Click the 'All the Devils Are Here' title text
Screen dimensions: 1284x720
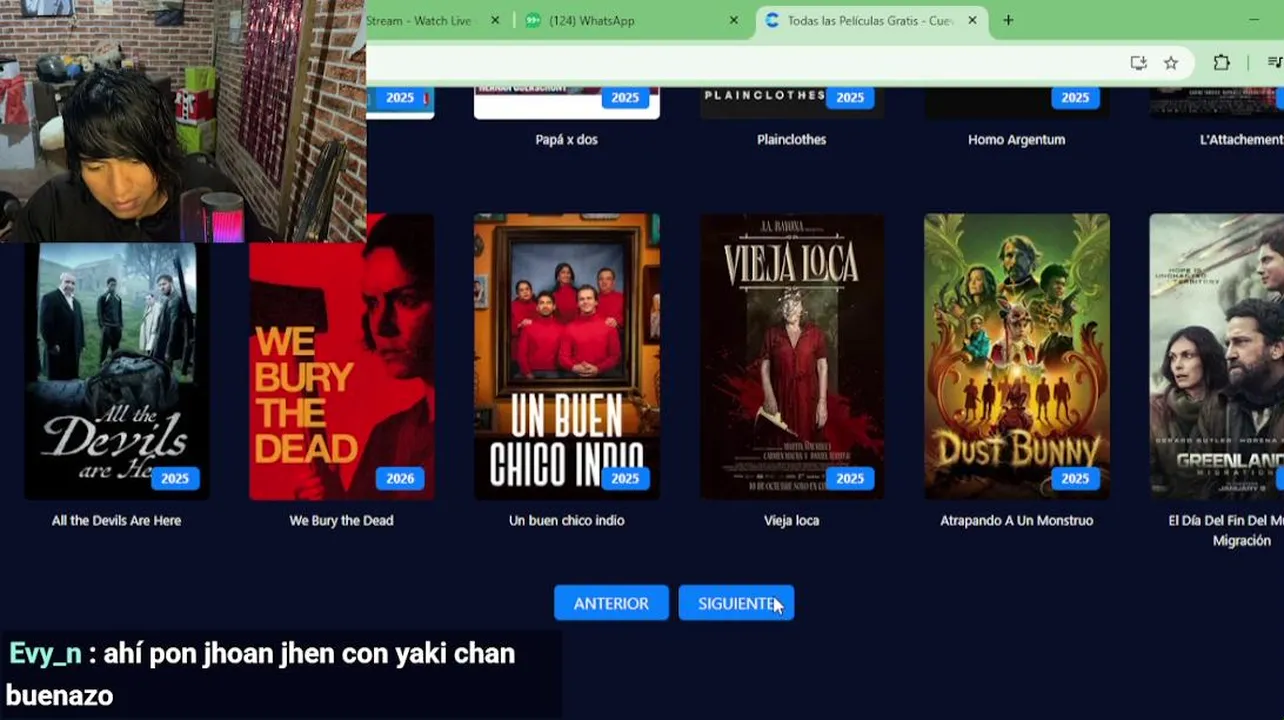pyautogui.click(x=116, y=520)
